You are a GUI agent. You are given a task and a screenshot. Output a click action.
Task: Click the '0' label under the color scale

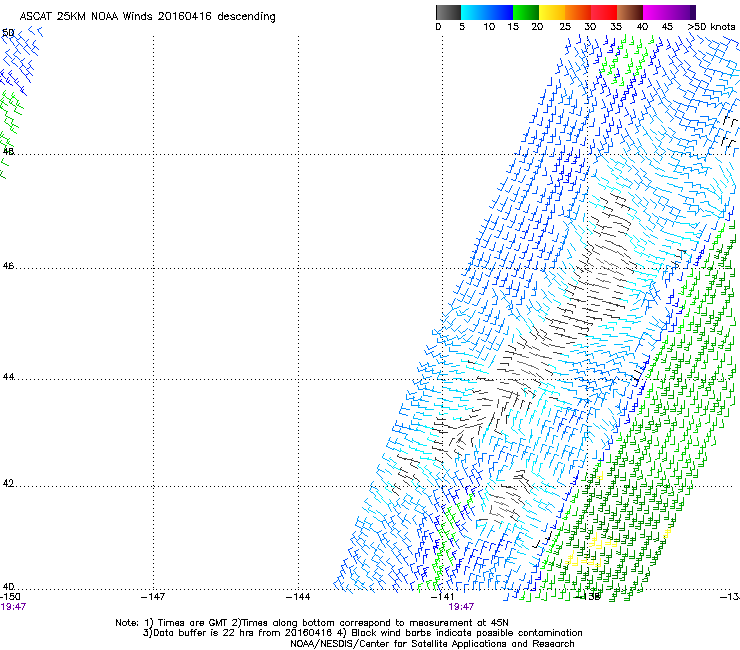tap(438, 27)
